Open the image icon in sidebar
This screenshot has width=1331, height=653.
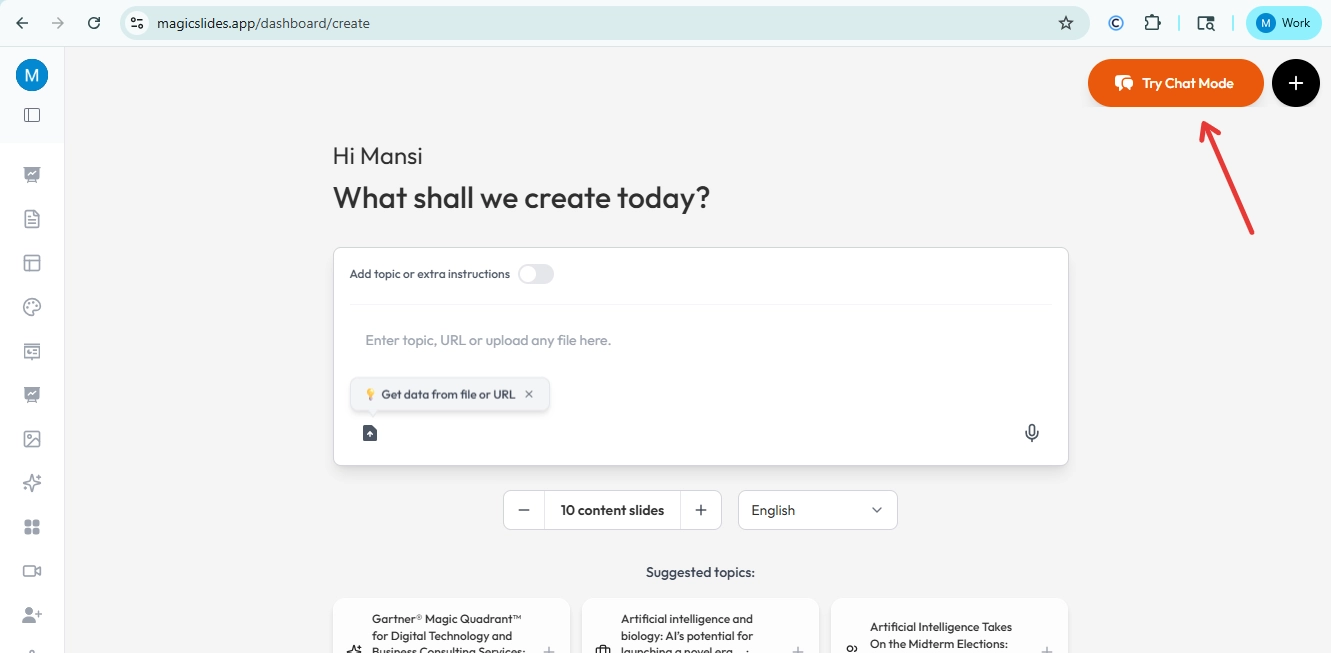coord(32,439)
